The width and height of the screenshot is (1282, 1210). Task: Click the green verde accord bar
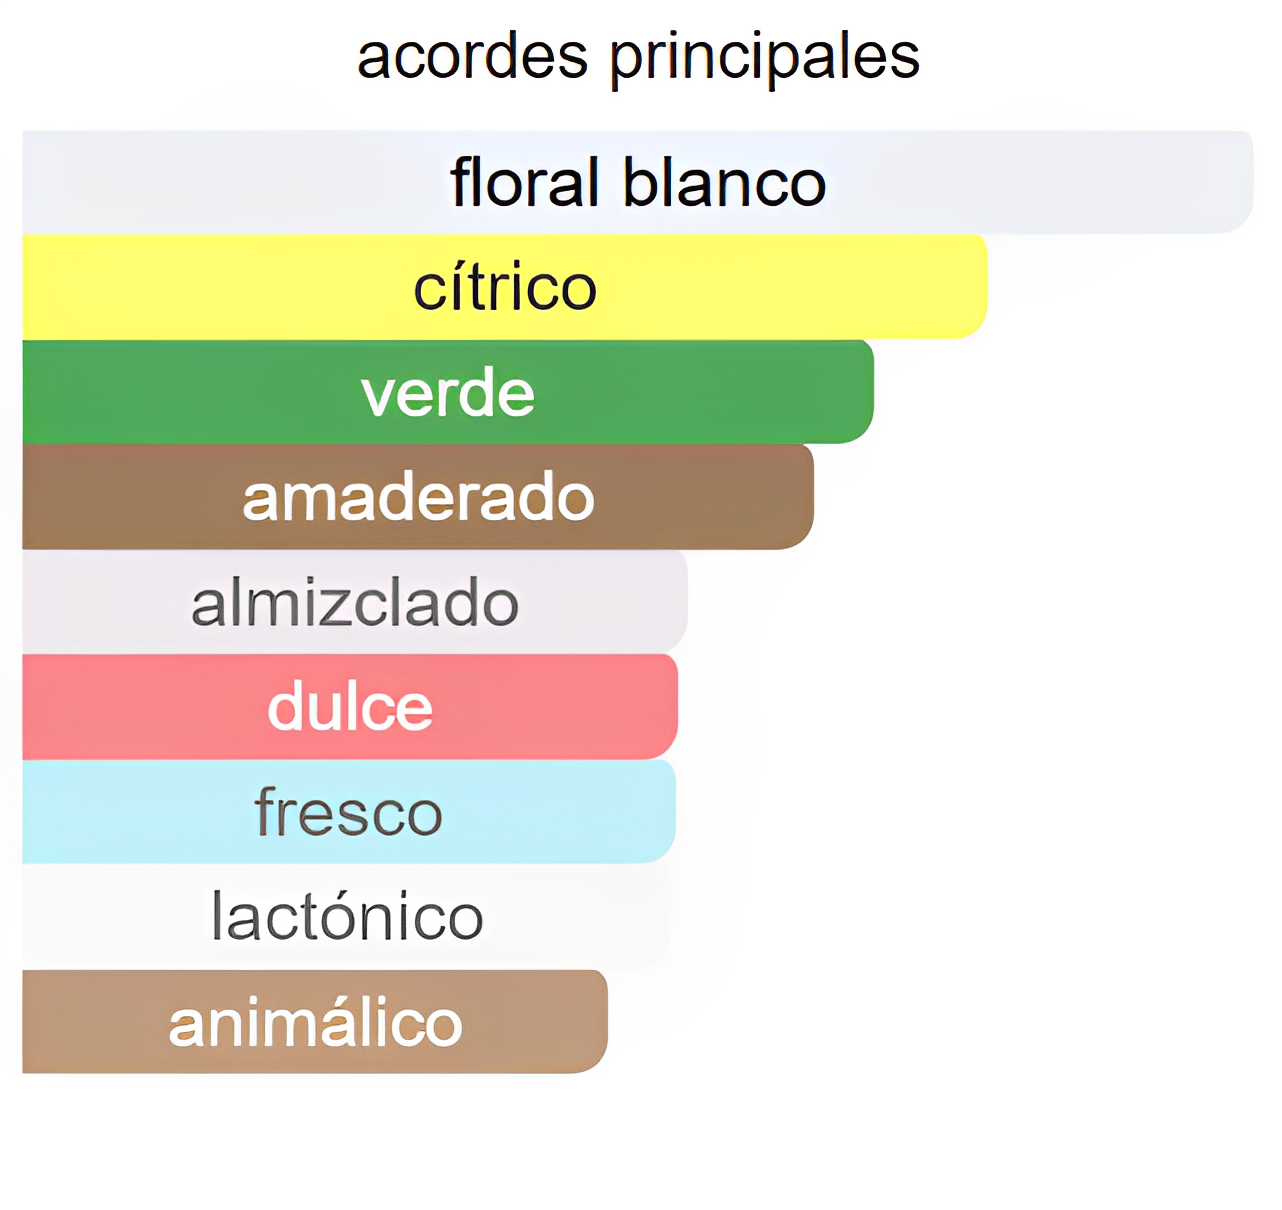(x=448, y=392)
